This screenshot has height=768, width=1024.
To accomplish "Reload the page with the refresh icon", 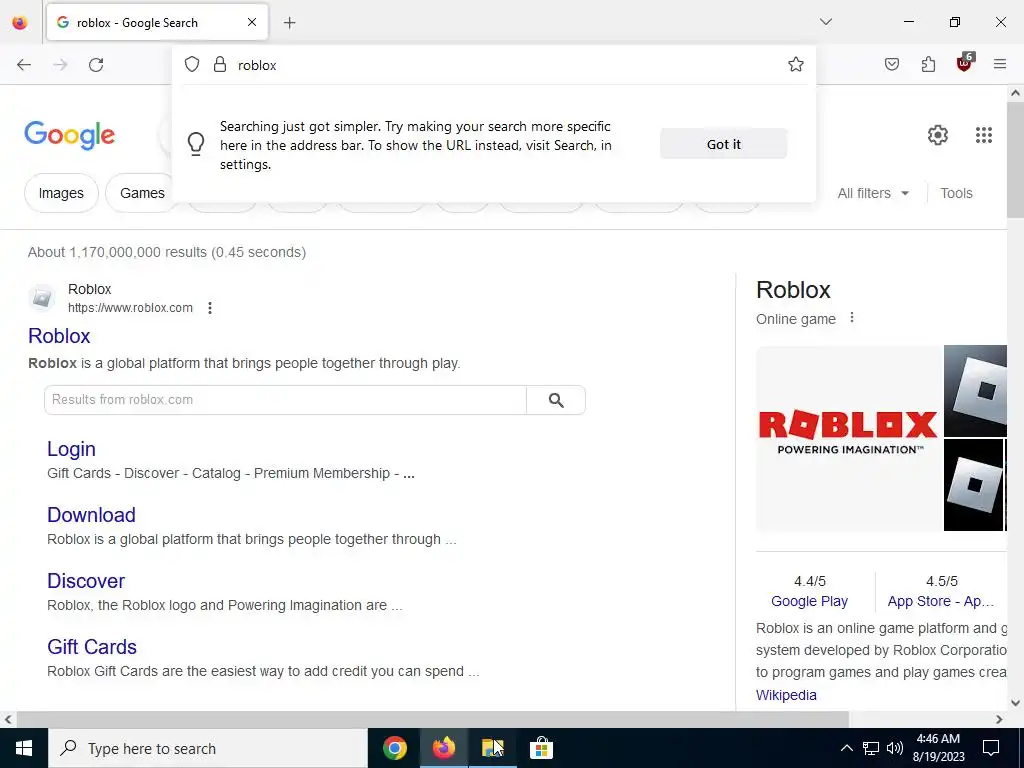I will coord(96,65).
